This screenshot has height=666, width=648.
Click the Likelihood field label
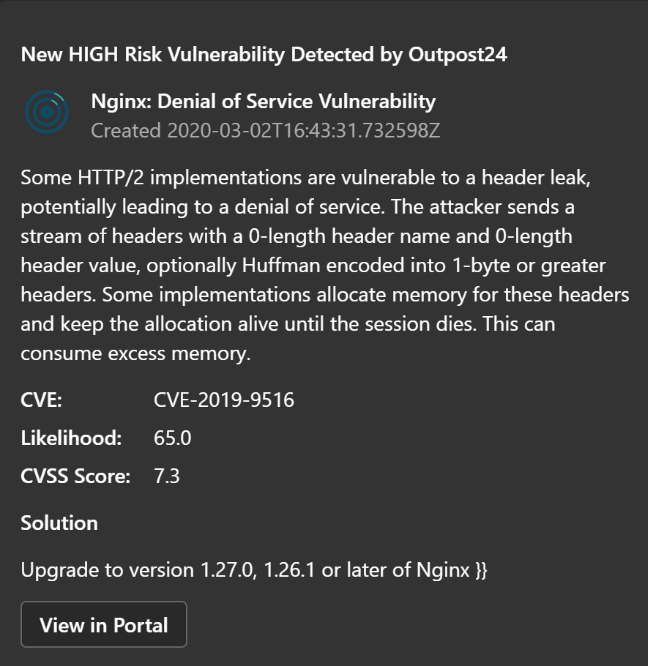71,438
